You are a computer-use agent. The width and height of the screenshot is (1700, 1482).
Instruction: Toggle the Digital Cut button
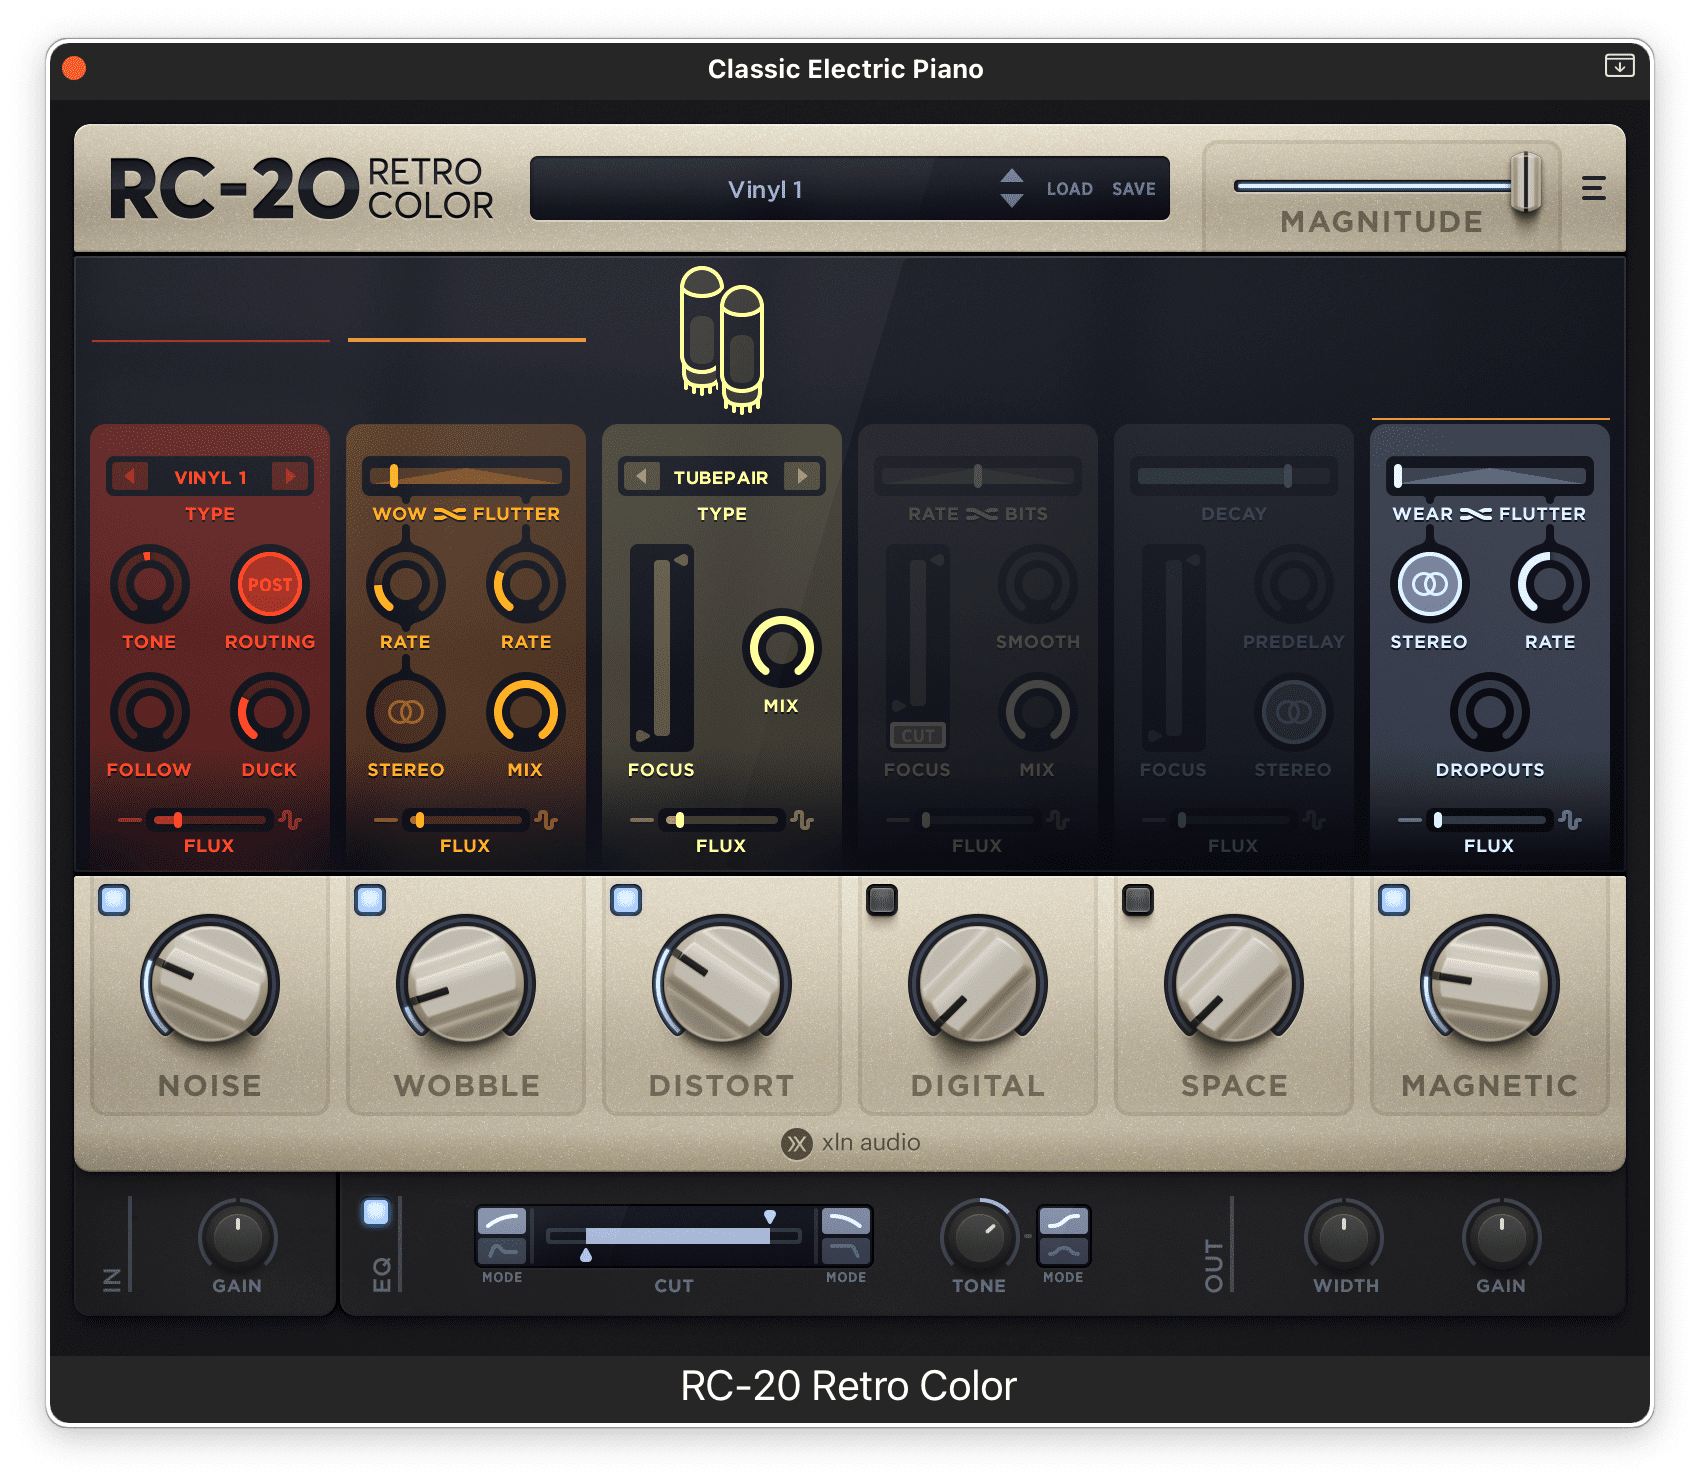click(x=917, y=736)
